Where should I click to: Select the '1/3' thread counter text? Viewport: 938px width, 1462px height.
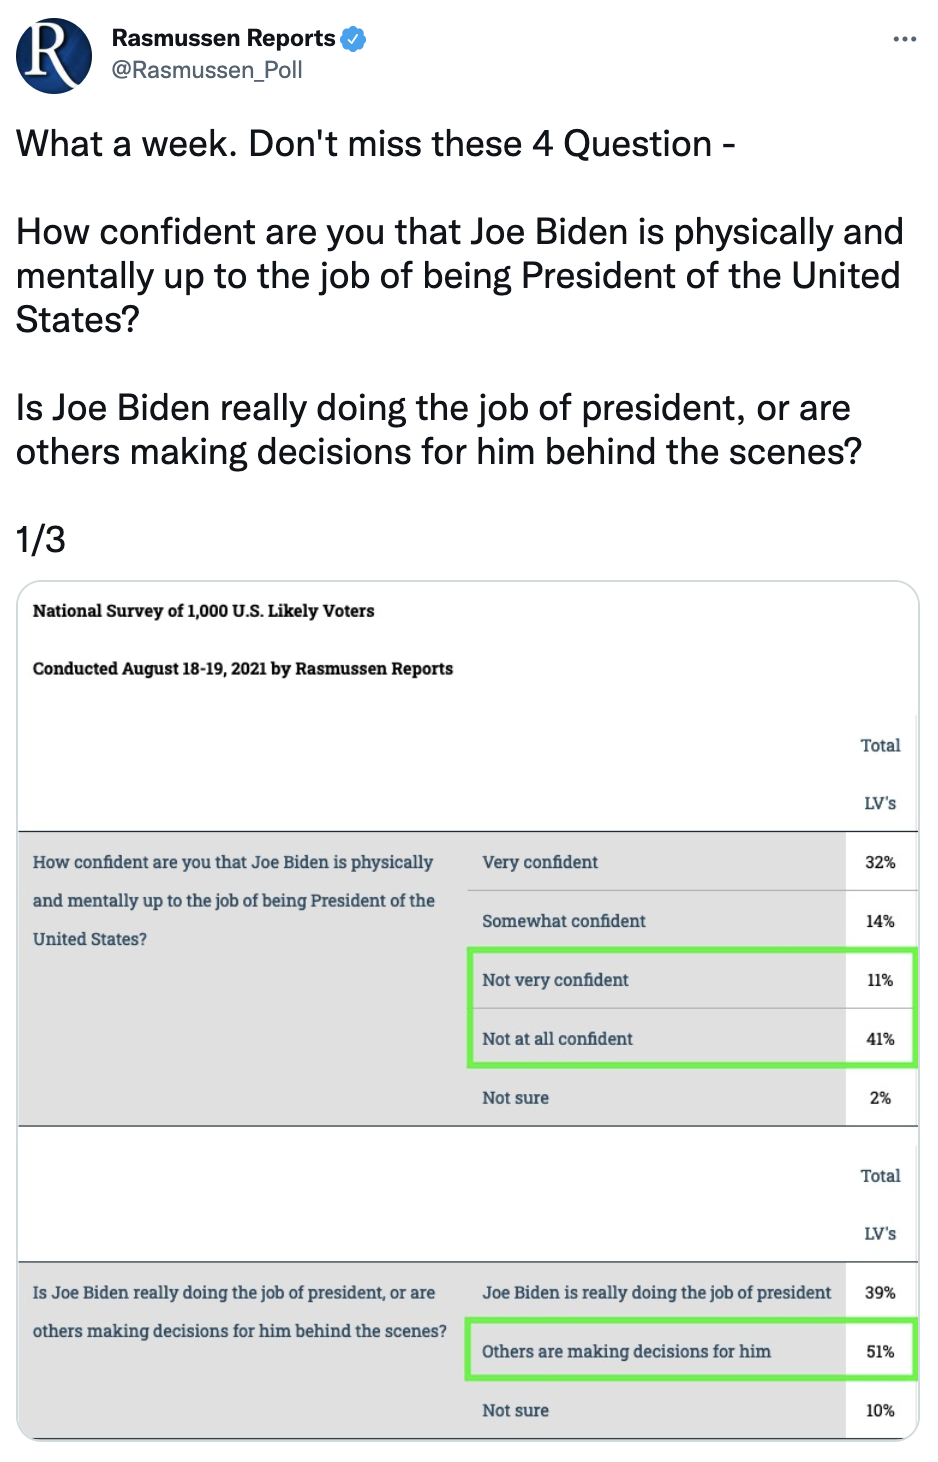point(41,540)
